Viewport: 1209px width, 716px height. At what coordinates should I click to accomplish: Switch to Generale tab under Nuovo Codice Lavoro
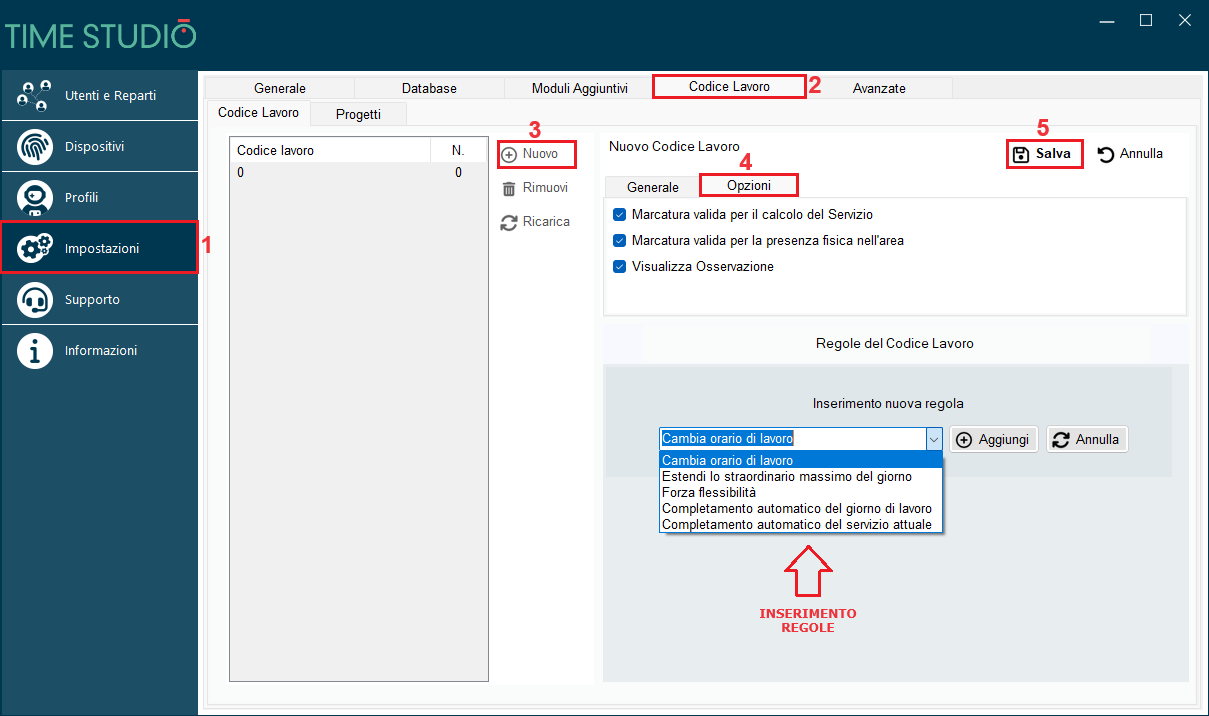652,187
